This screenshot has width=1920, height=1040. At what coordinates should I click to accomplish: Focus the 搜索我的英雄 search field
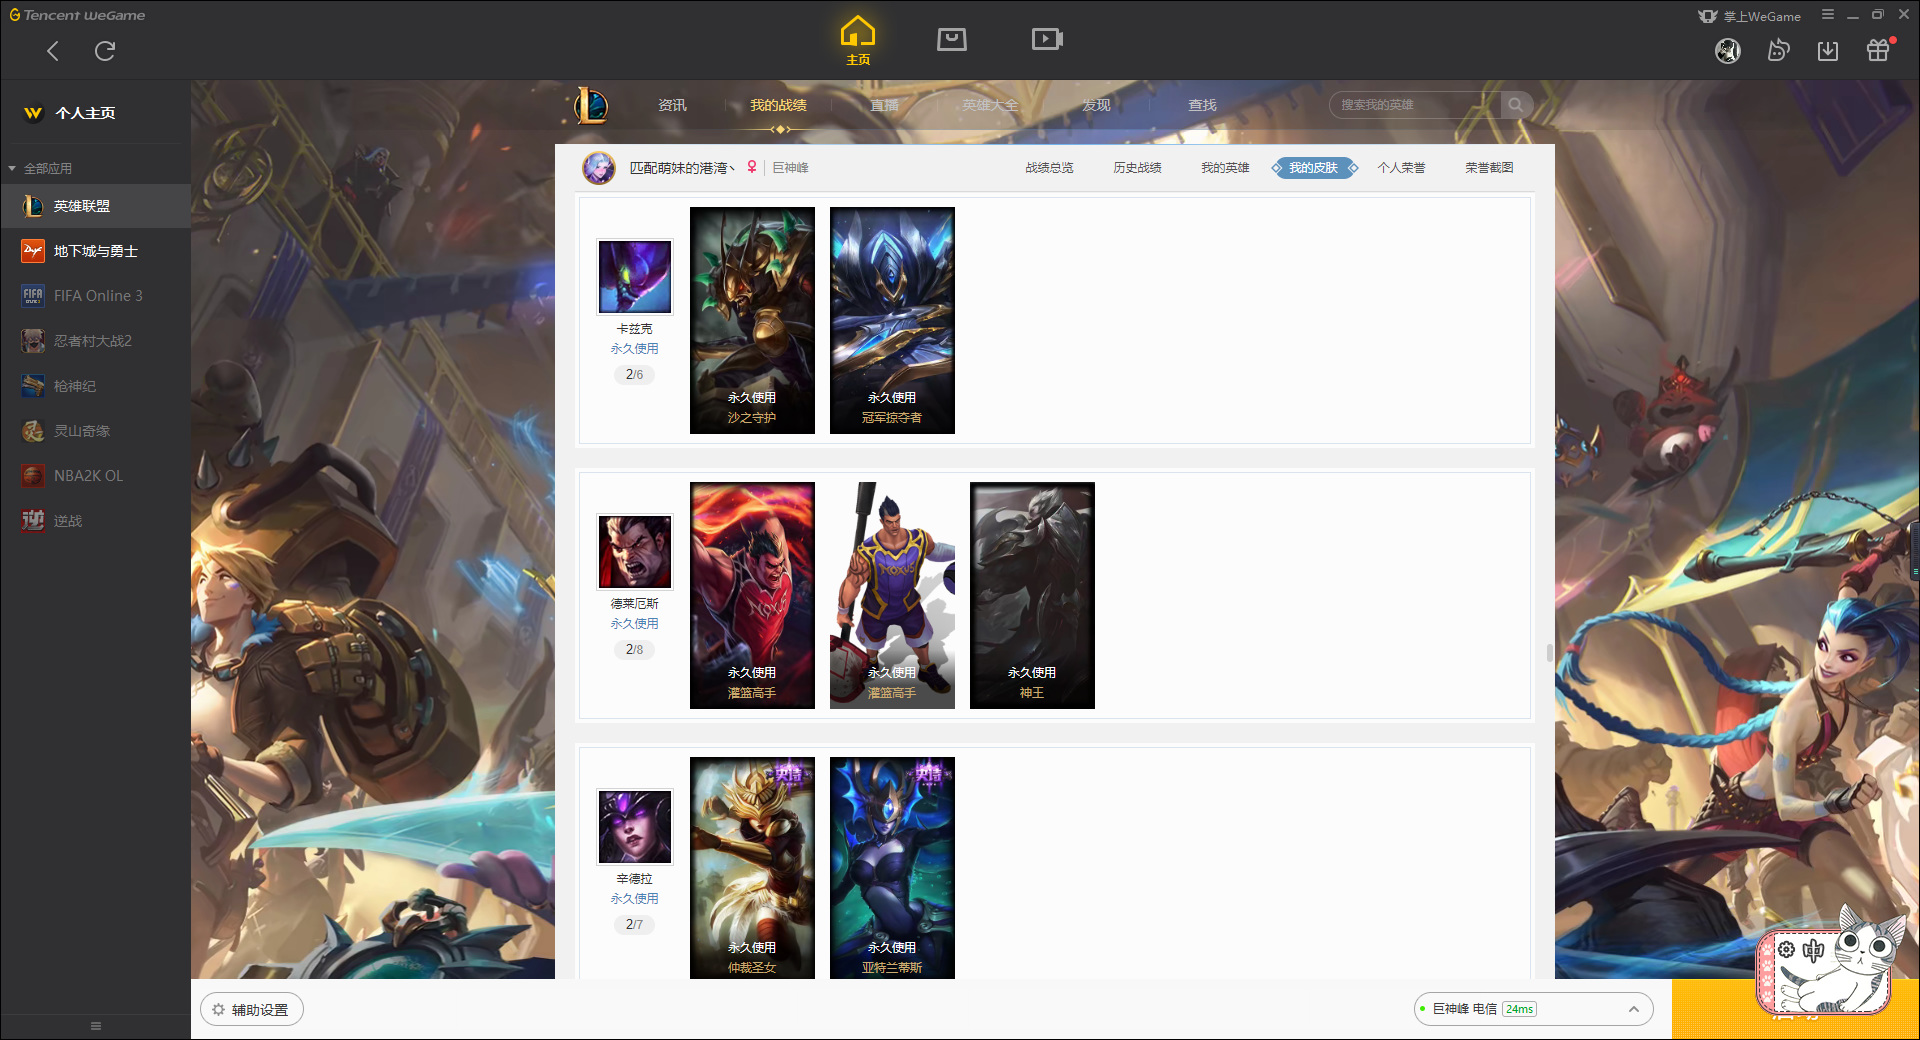(1415, 105)
